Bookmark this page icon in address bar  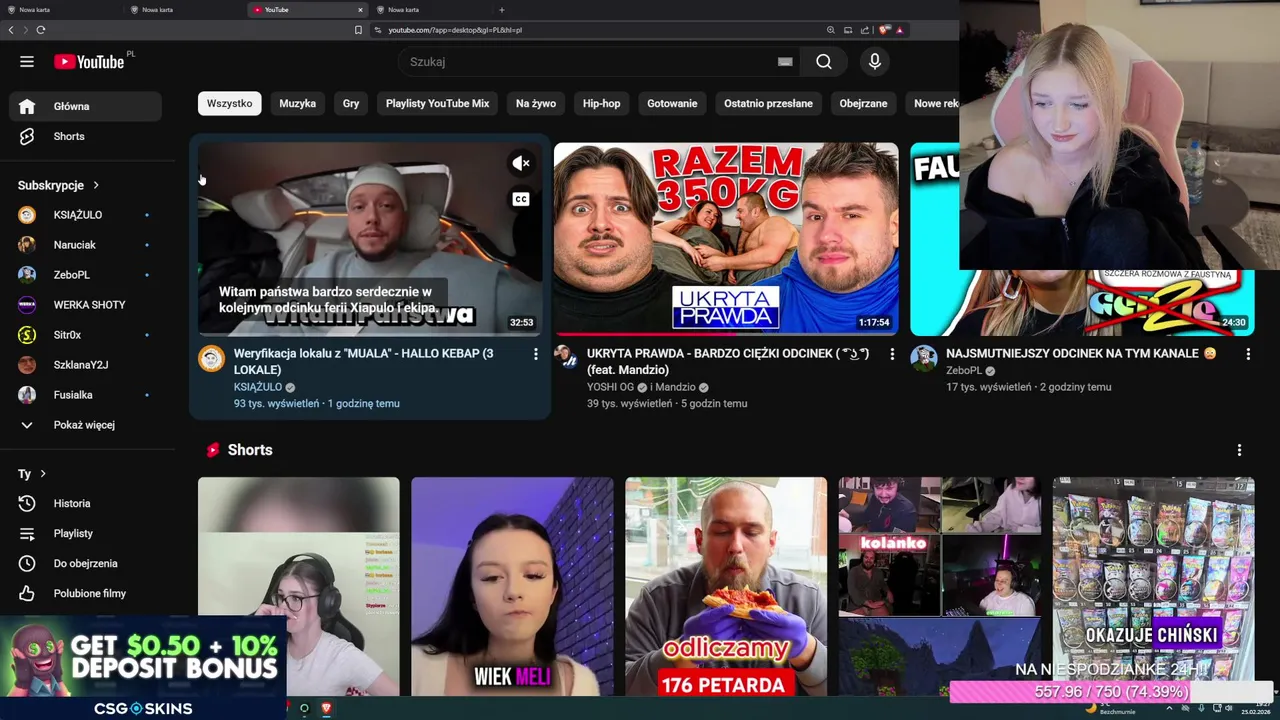(x=358, y=30)
